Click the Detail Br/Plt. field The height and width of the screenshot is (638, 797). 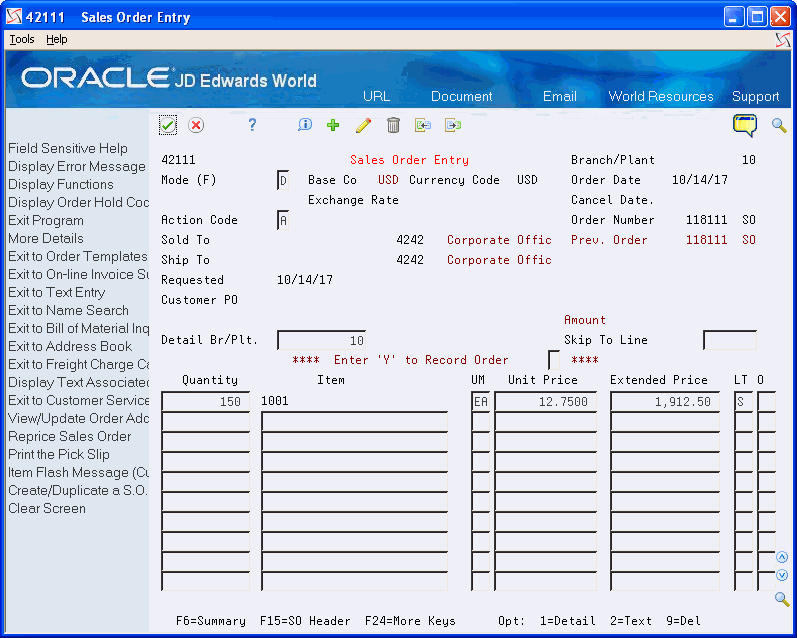321,340
